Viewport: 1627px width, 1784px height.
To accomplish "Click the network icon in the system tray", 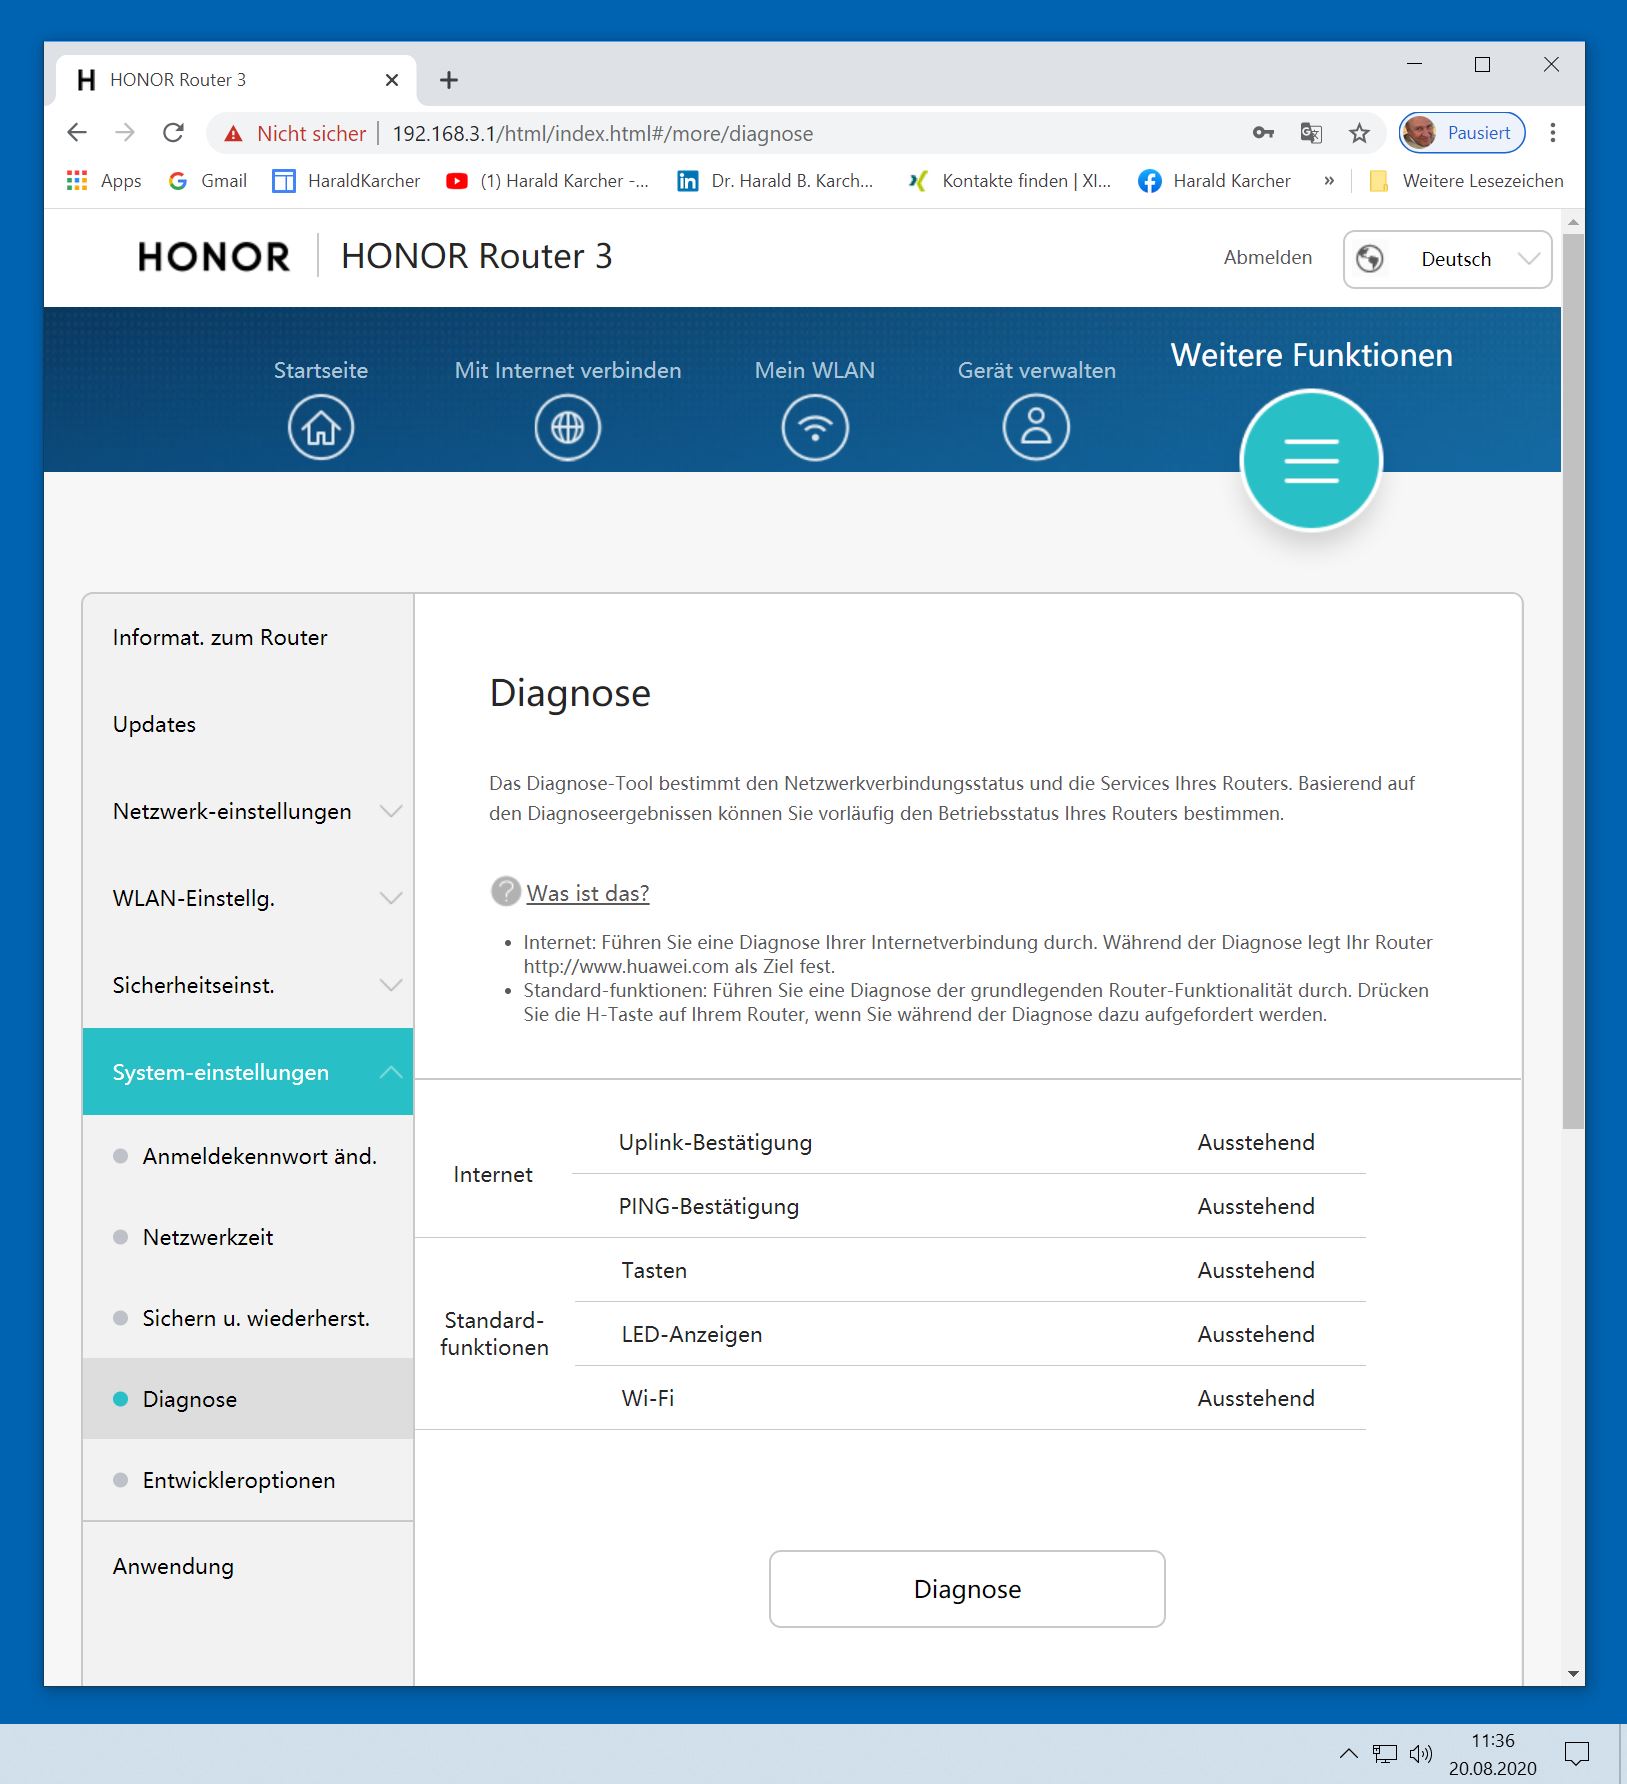I will pos(1385,1753).
